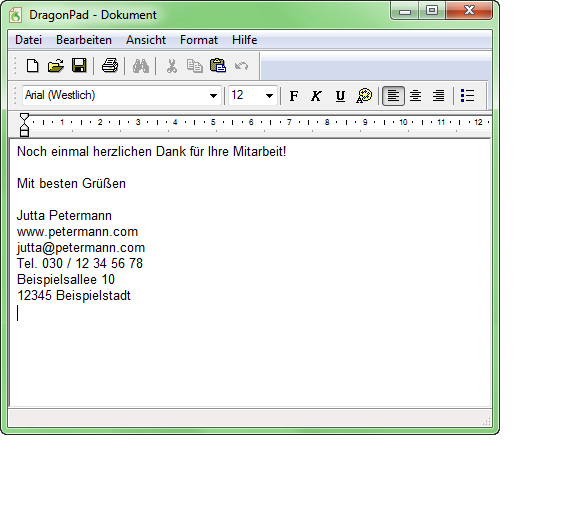This screenshot has height=525, width=588.
Task: Center-align the text
Action: coord(416,96)
